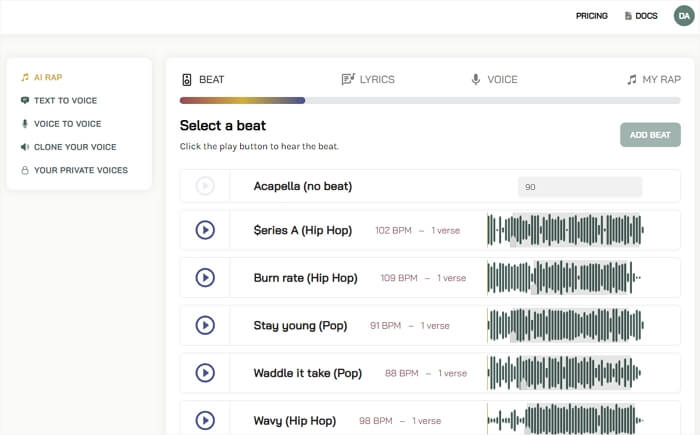Play the Burn rate (Hip Hop) beat
The height and width of the screenshot is (435, 700).
pyautogui.click(x=205, y=277)
